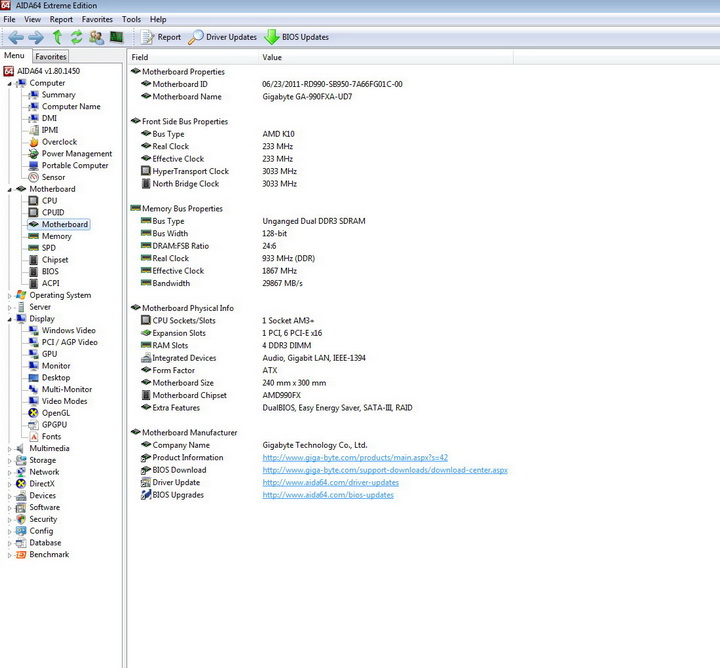
Task: Select the GPGPU icon item
Action: (x=34, y=425)
